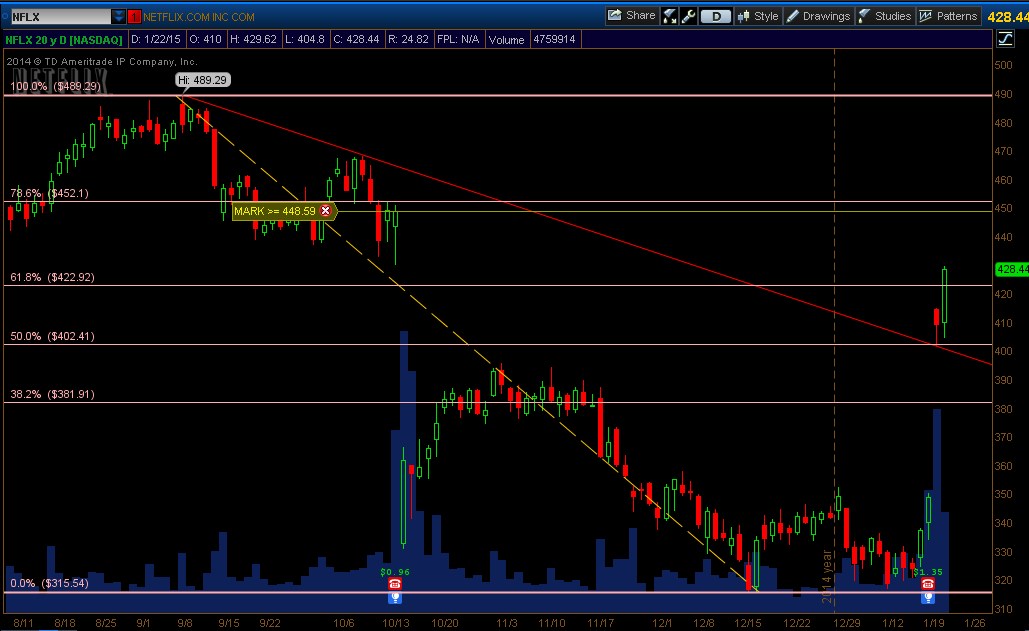Click the 310 level on price axis

pyautogui.click(x=1003, y=609)
